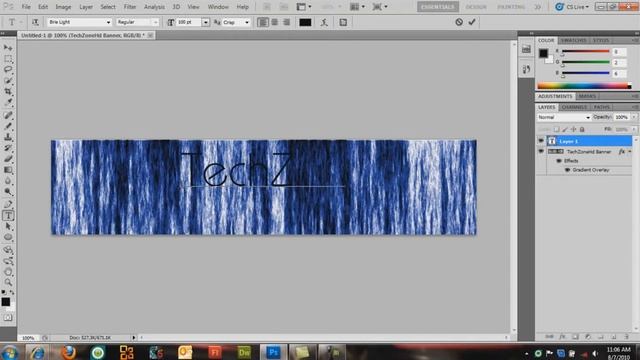640x360 pixels.
Task: Select the Rectangular Marquee tool
Action: 8,59
